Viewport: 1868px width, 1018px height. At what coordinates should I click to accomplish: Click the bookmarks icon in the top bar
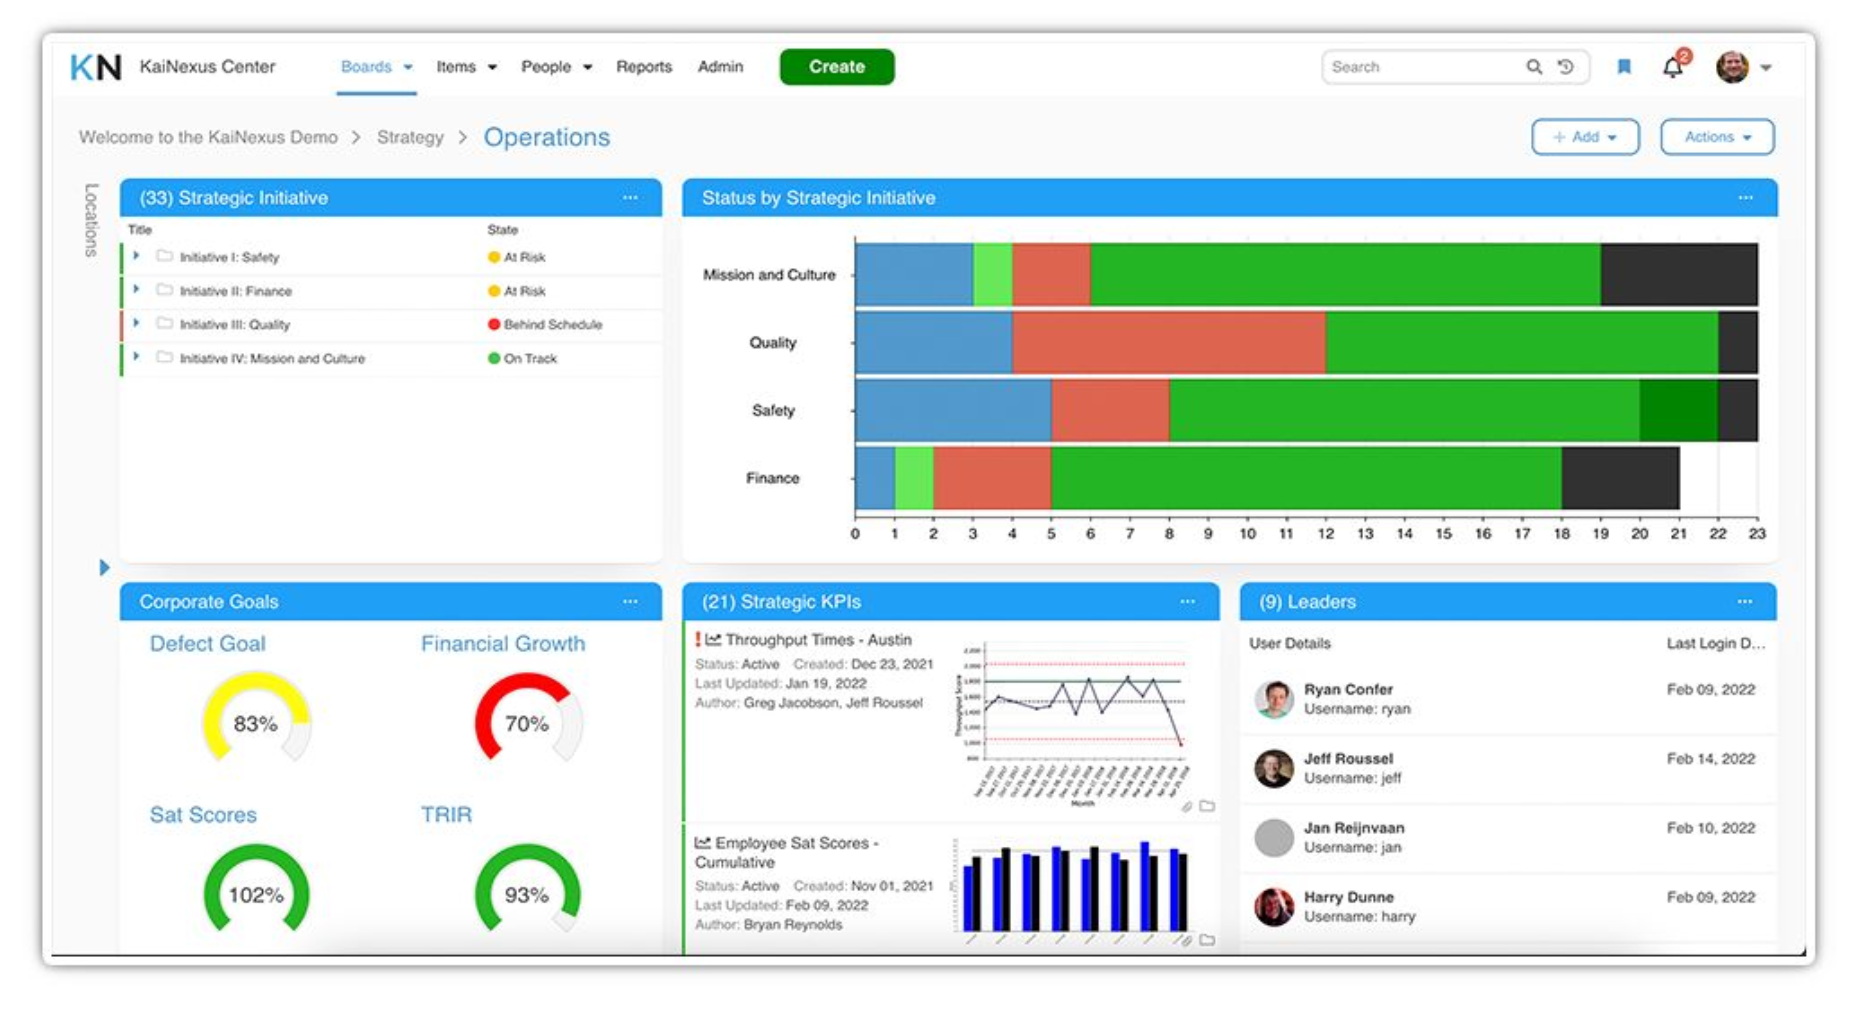1625,66
